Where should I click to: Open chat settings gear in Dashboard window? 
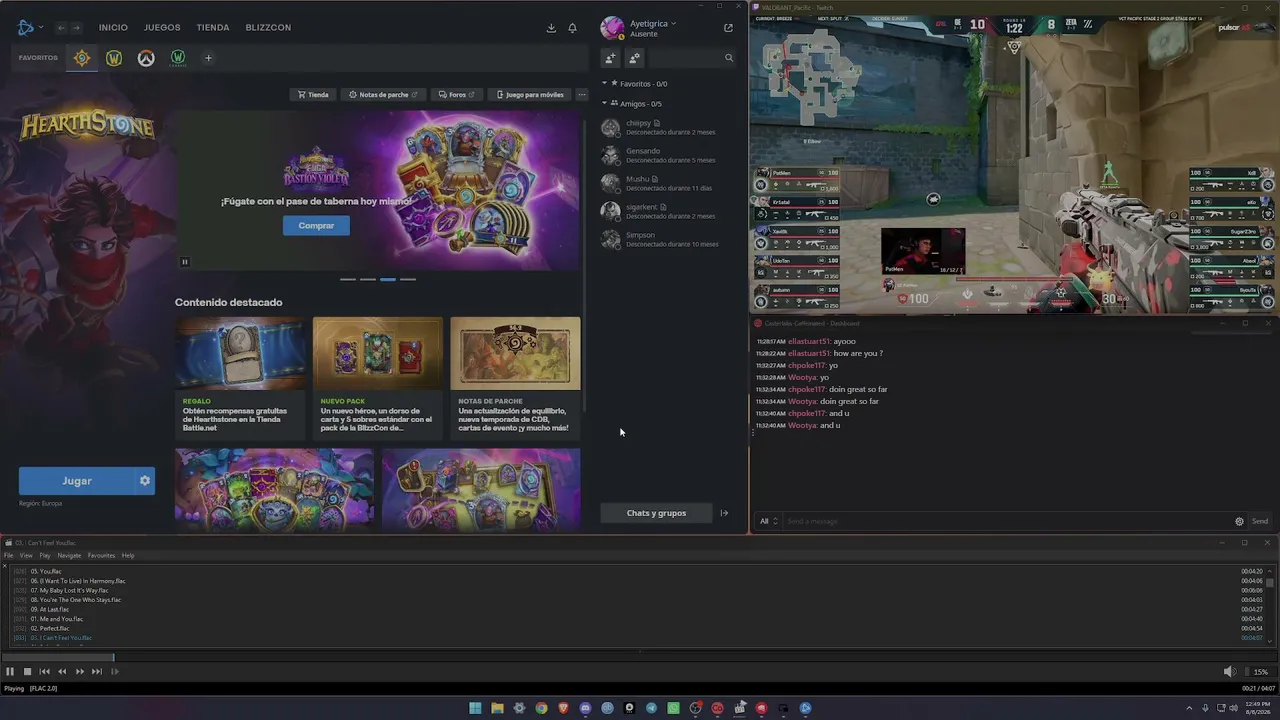click(1239, 521)
